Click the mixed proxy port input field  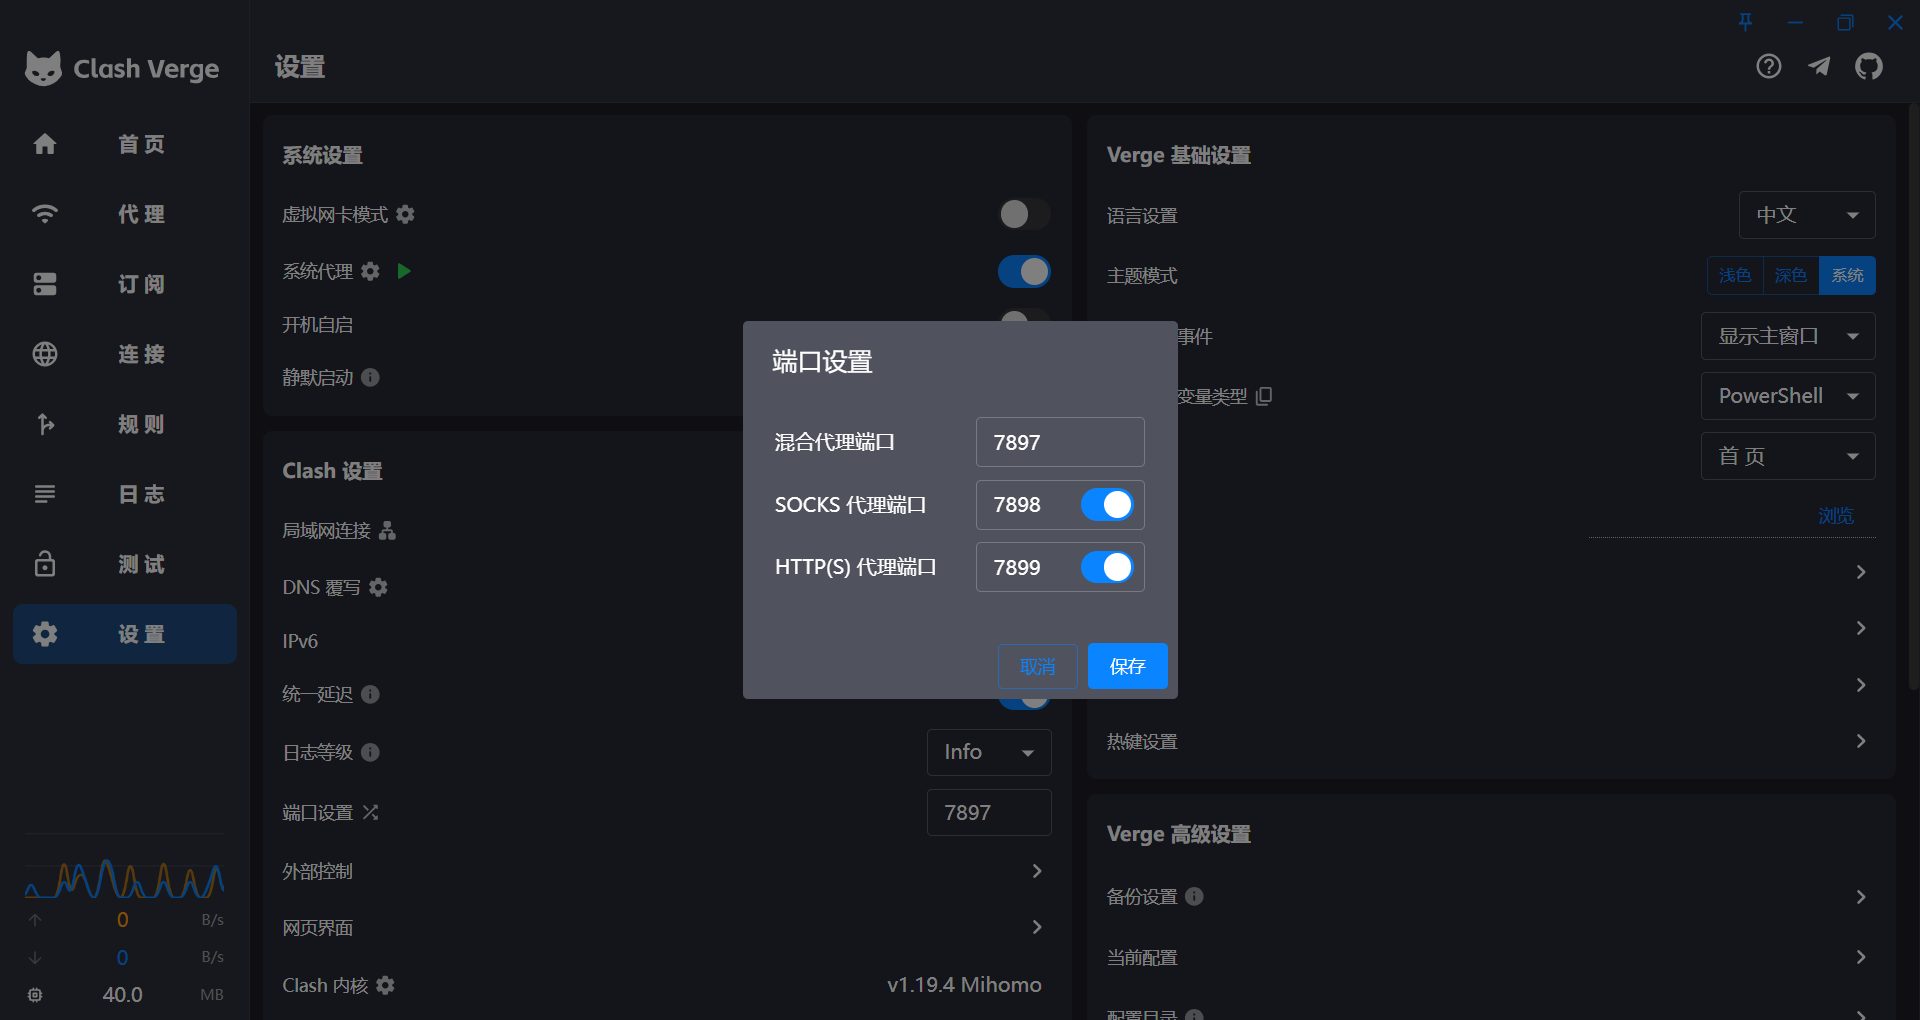tap(1059, 442)
